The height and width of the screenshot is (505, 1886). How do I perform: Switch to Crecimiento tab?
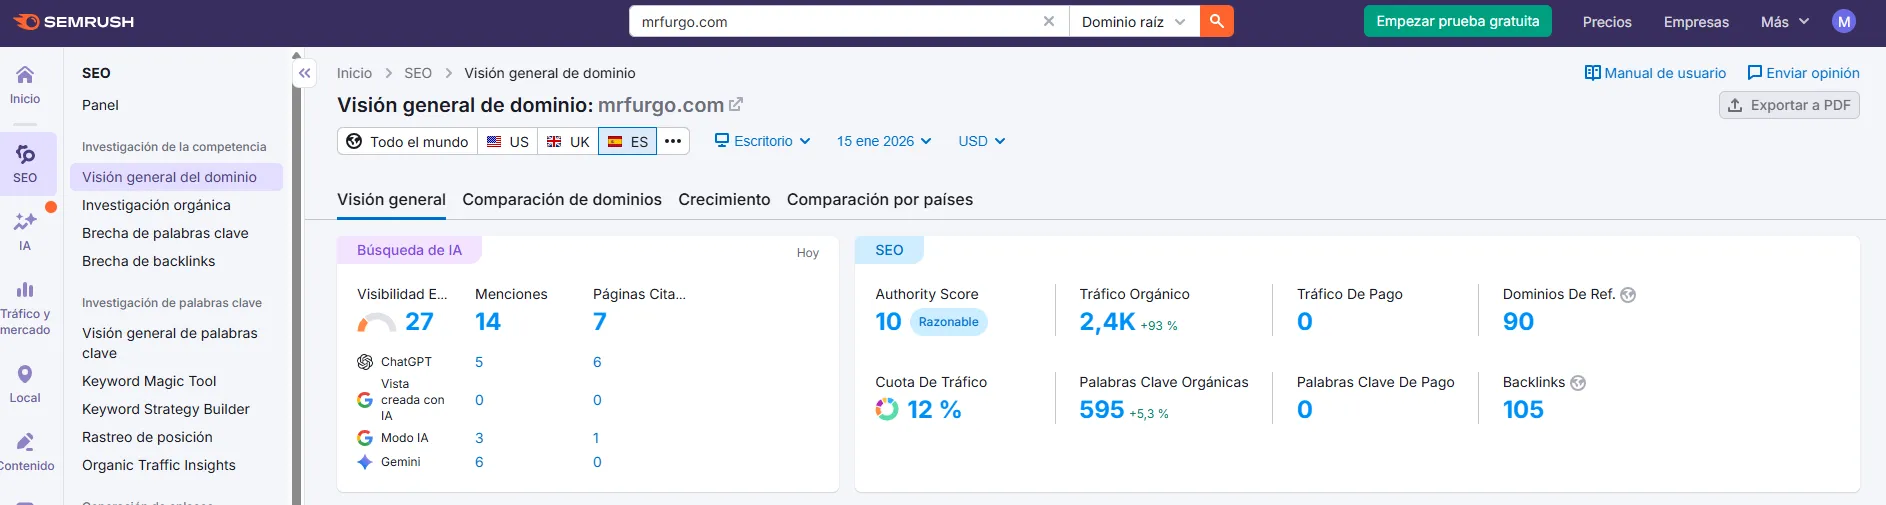[724, 199]
